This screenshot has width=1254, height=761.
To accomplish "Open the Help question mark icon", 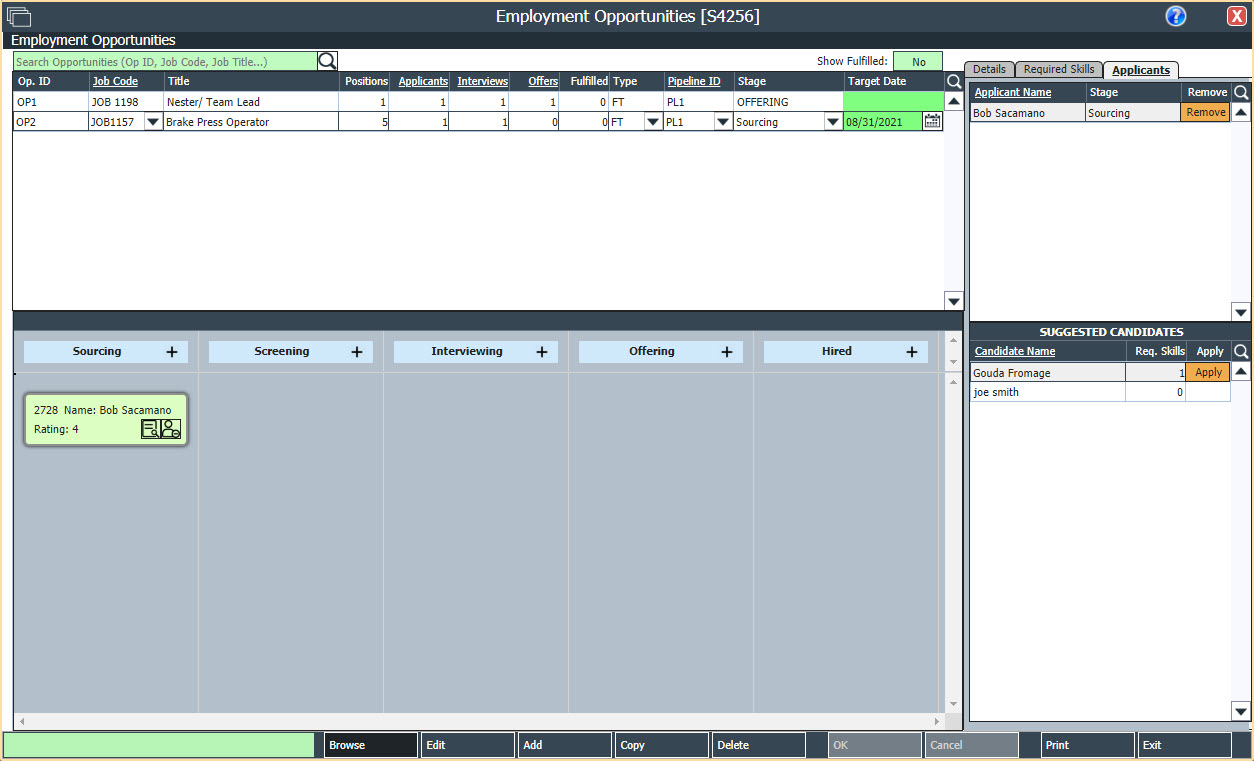I will 1175,15.
